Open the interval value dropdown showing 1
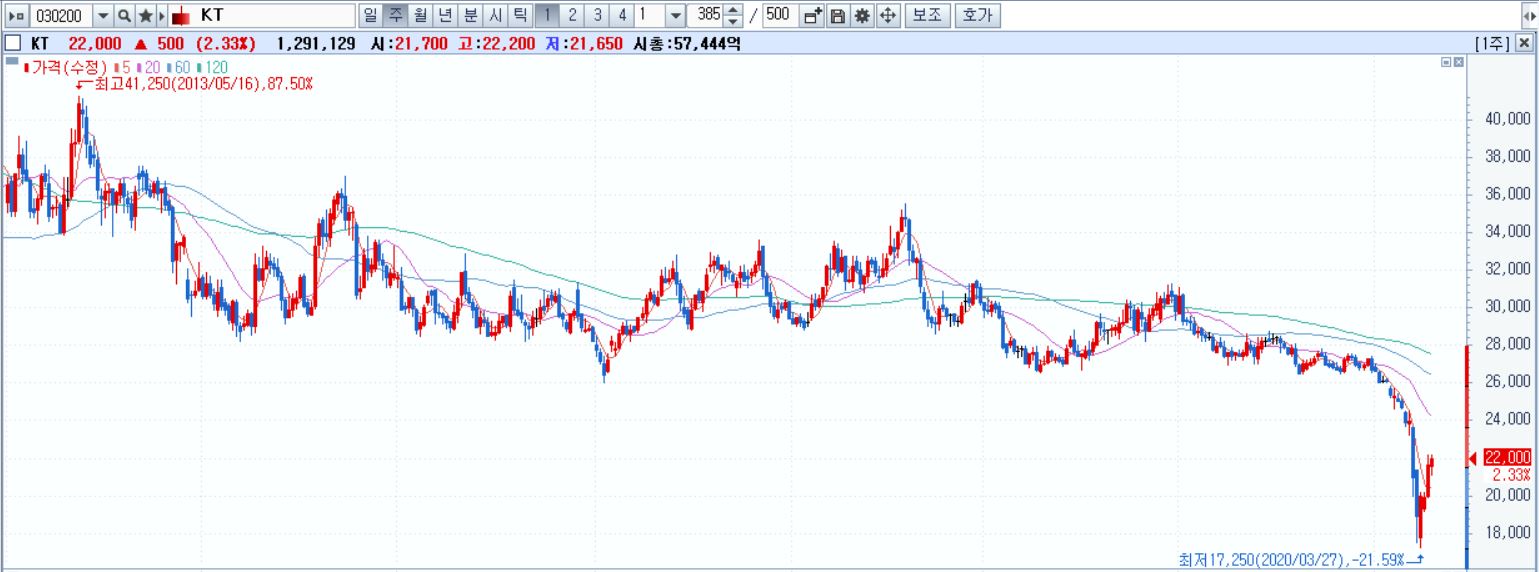 tap(675, 15)
